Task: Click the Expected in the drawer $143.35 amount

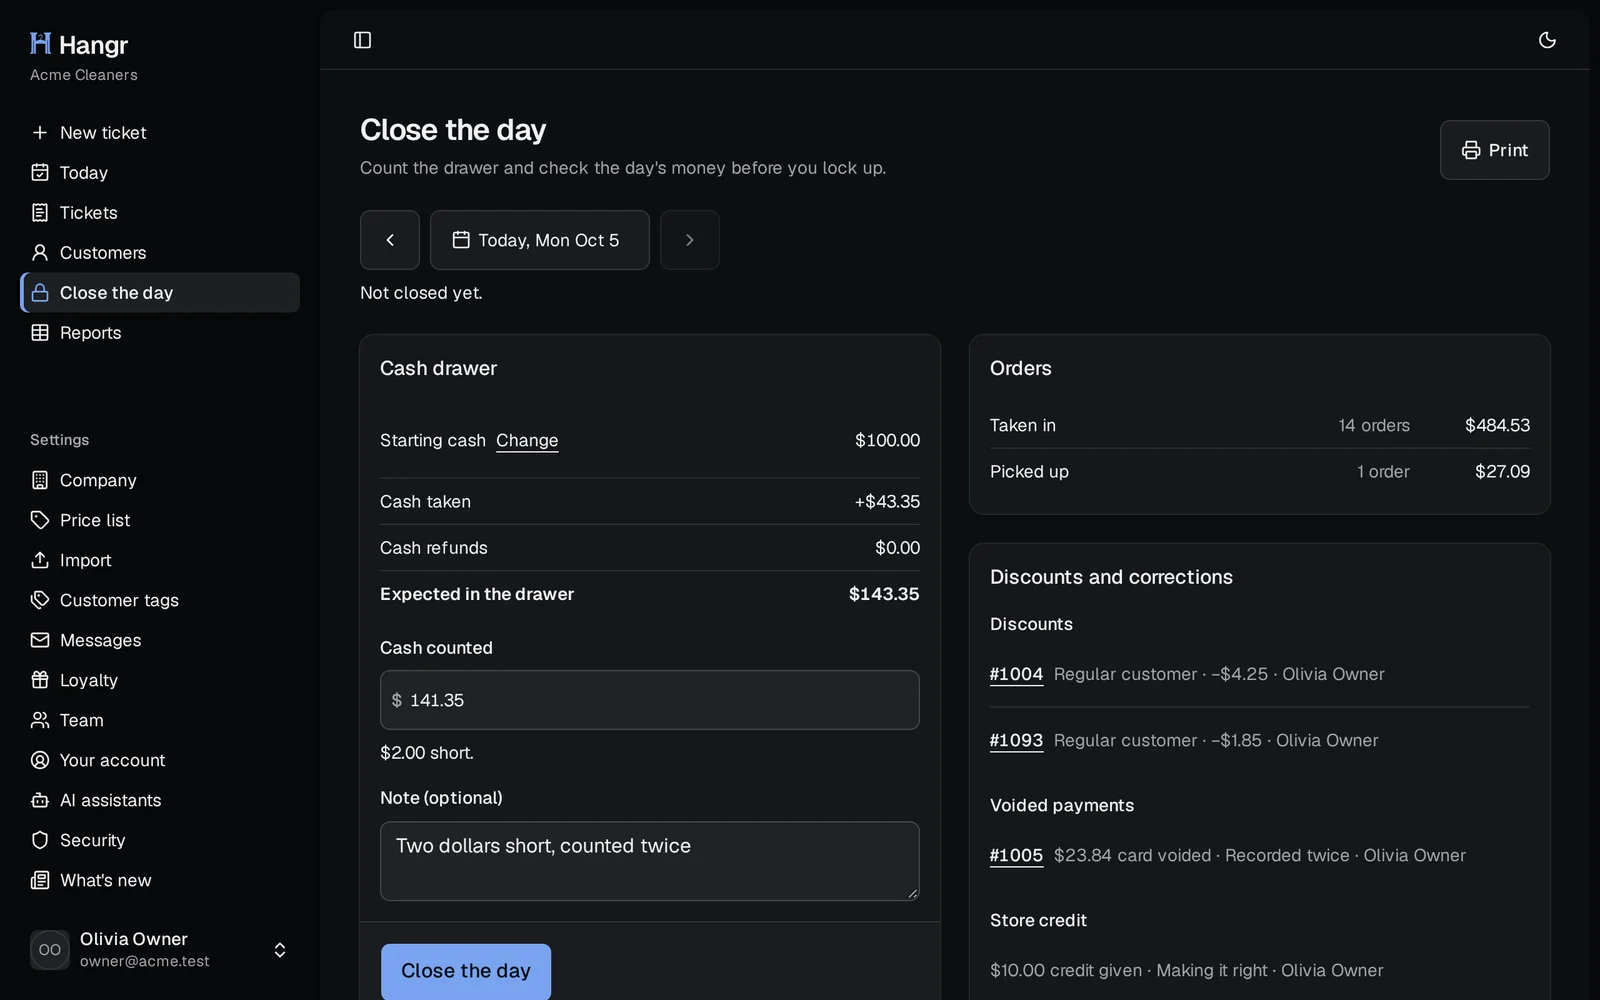Action: [x=884, y=594]
